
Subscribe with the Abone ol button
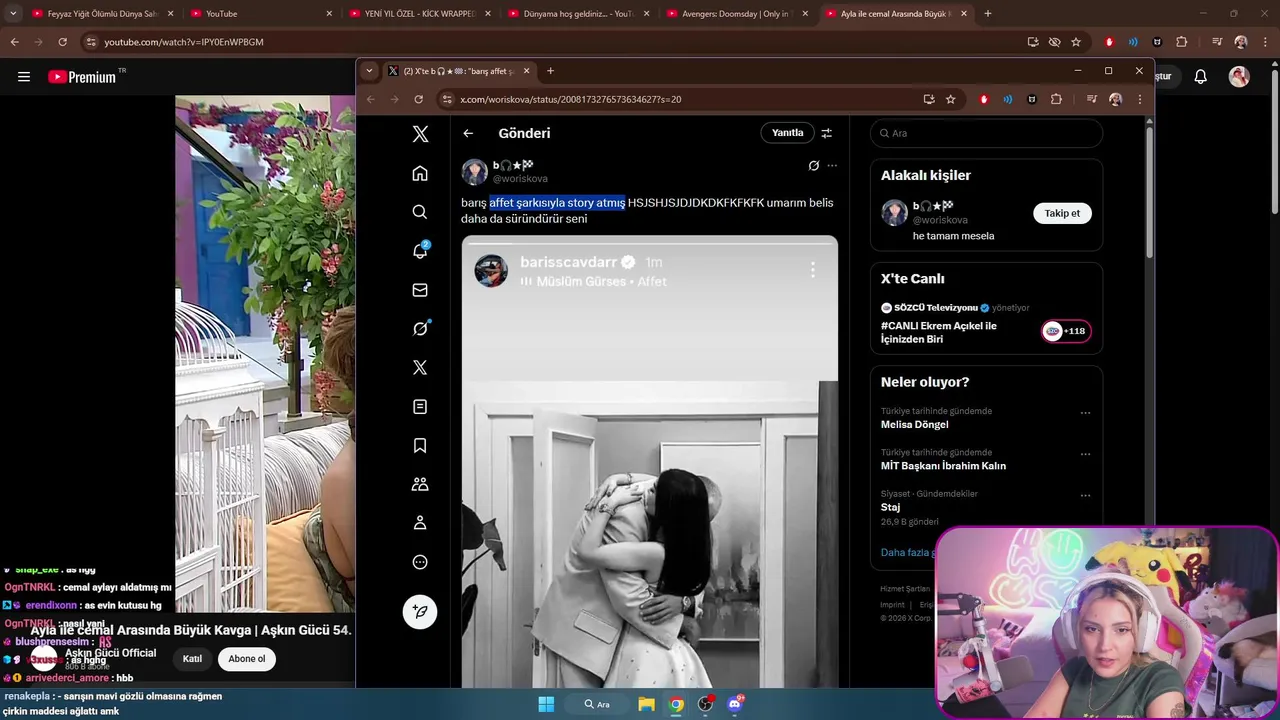point(247,659)
